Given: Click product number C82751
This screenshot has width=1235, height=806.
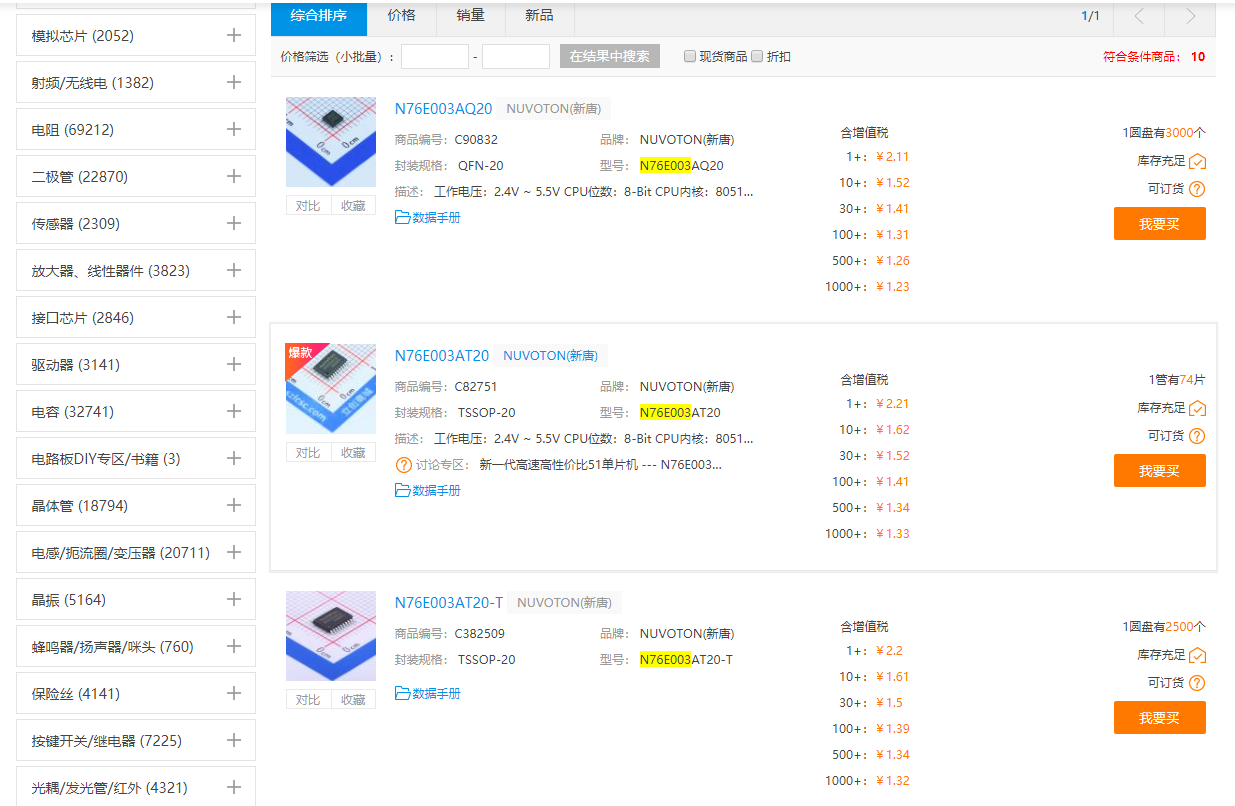Looking at the screenshot, I should click(x=476, y=386).
